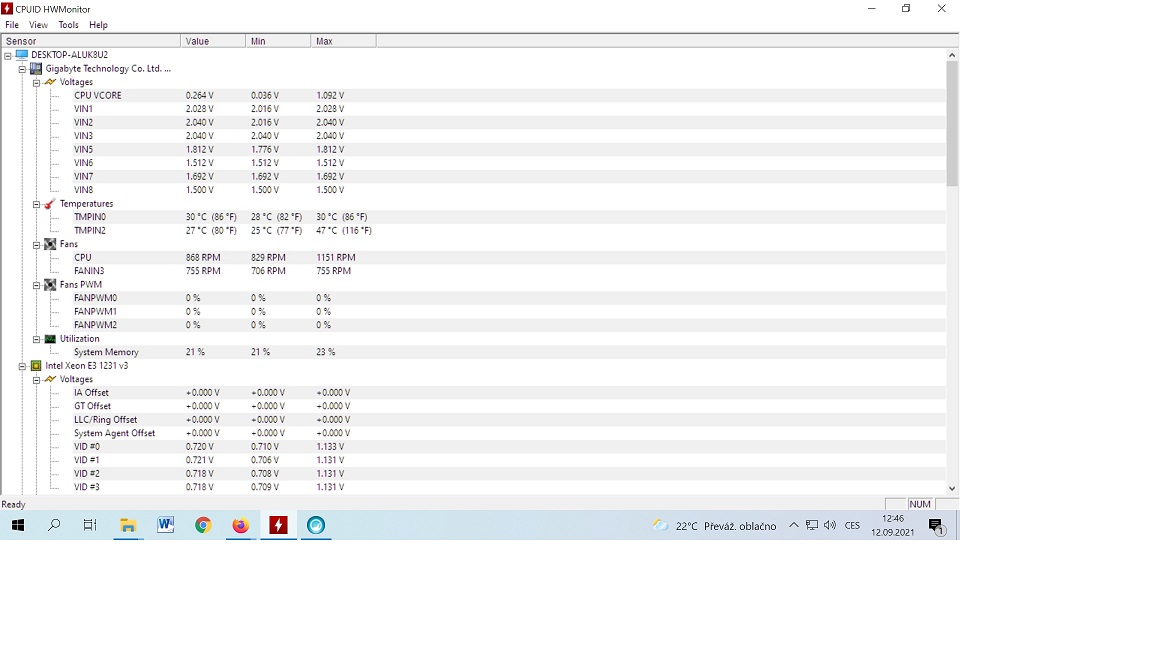The height and width of the screenshot is (648, 1152).
Task: Open the Windows Start menu
Action: 18,525
